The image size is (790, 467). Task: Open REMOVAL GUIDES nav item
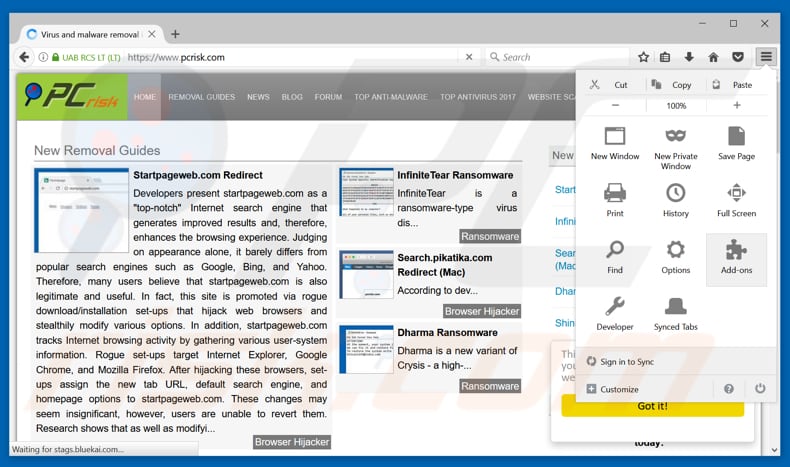(x=202, y=97)
